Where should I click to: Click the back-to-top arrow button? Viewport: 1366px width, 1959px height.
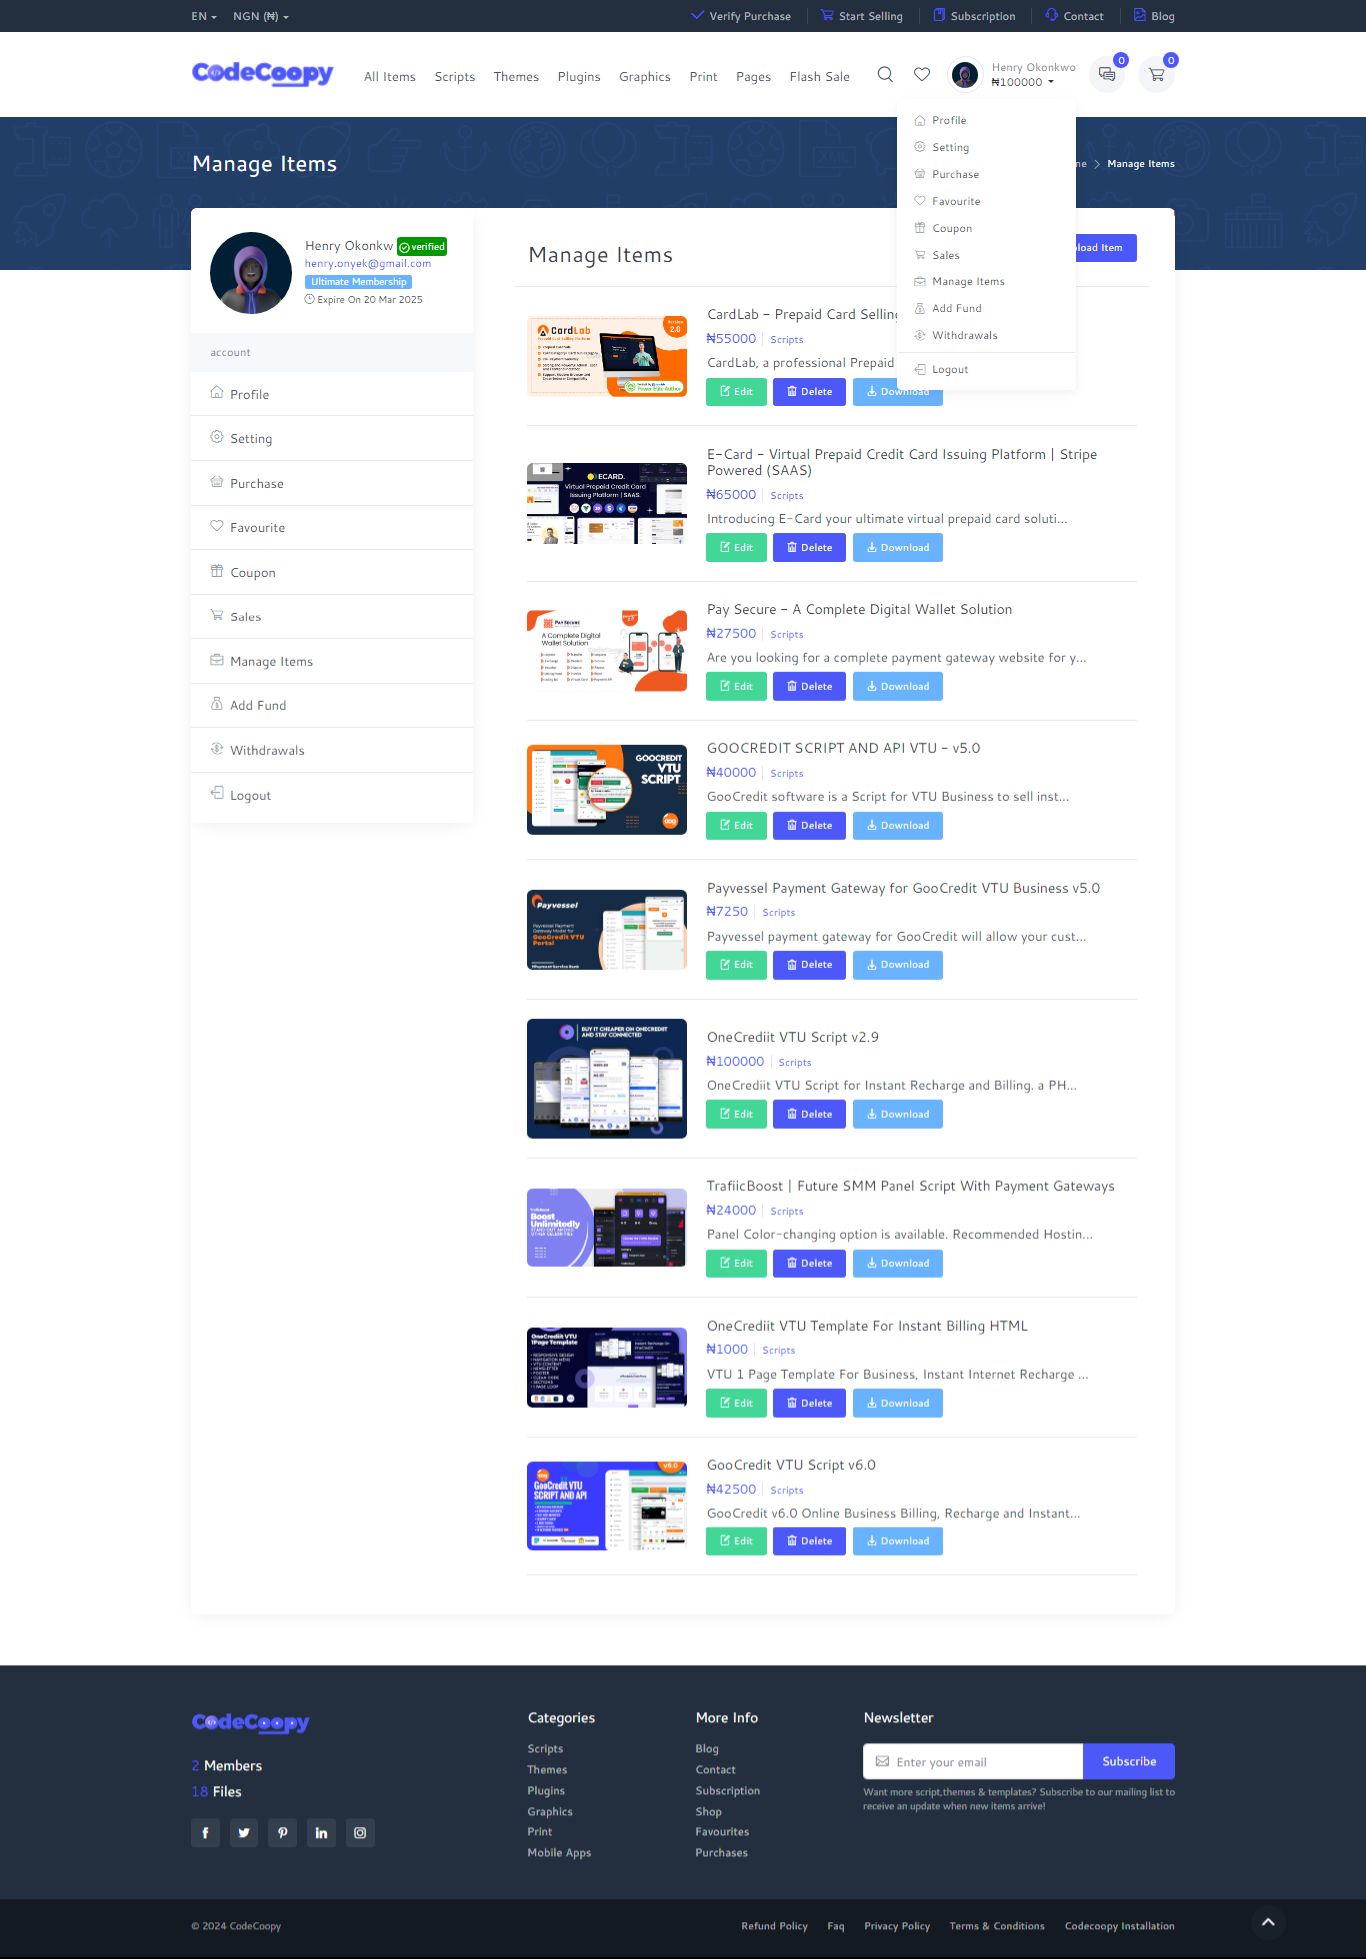(1268, 1922)
